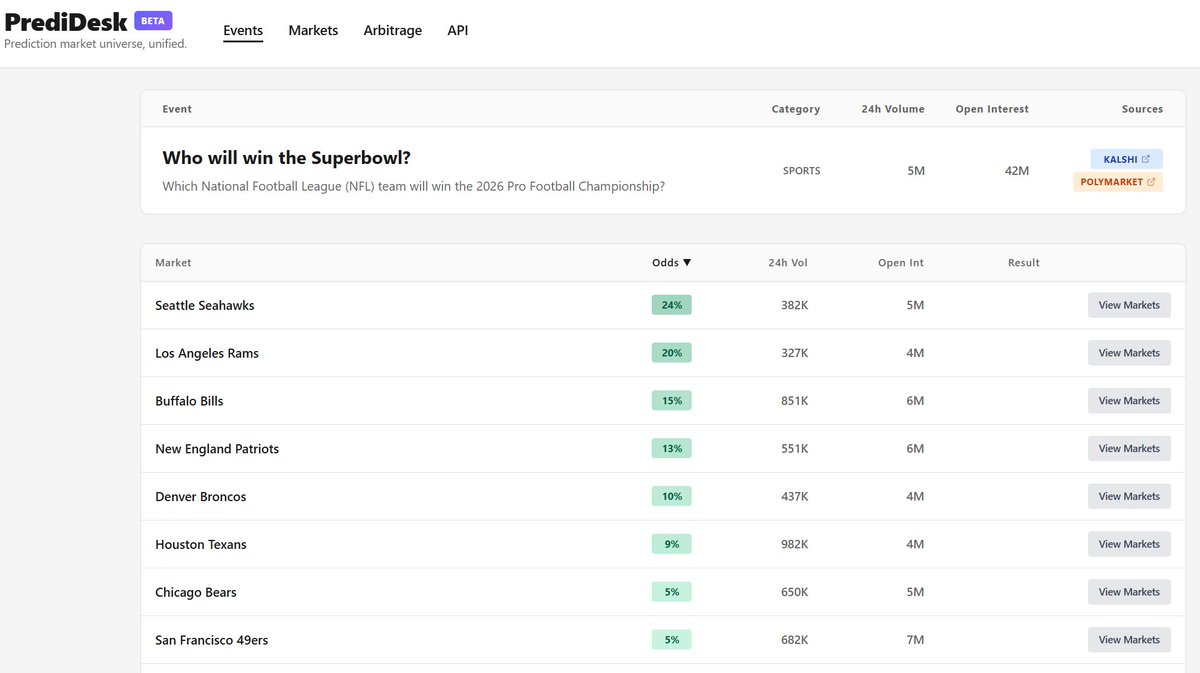Viewport: 1200px width, 673px height.
Task: Click the 682K volume value
Action: click(x=795, y=640)
